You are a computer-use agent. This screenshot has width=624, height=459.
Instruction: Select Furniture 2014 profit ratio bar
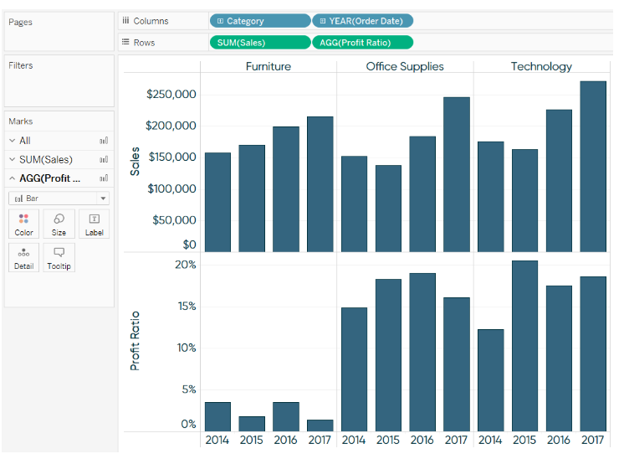point(218,416)
